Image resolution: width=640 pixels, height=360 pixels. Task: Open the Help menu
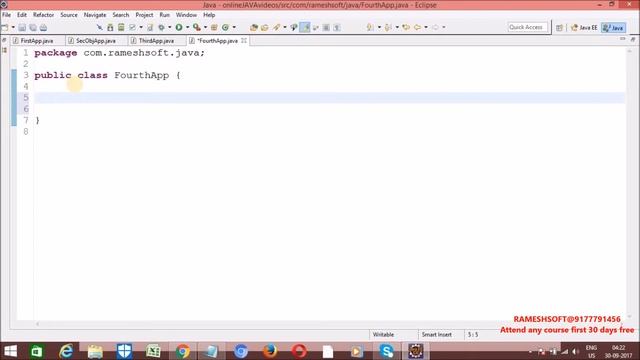[209, 15]
